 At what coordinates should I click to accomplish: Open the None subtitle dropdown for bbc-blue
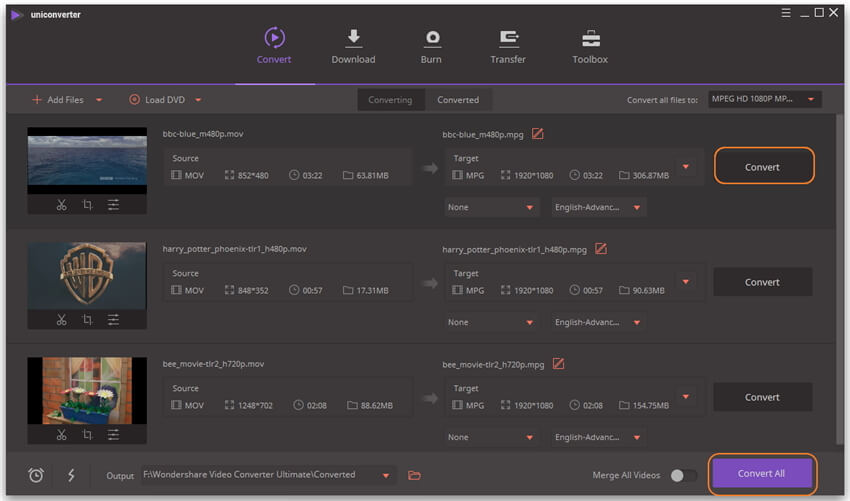[x=491, y=207]
